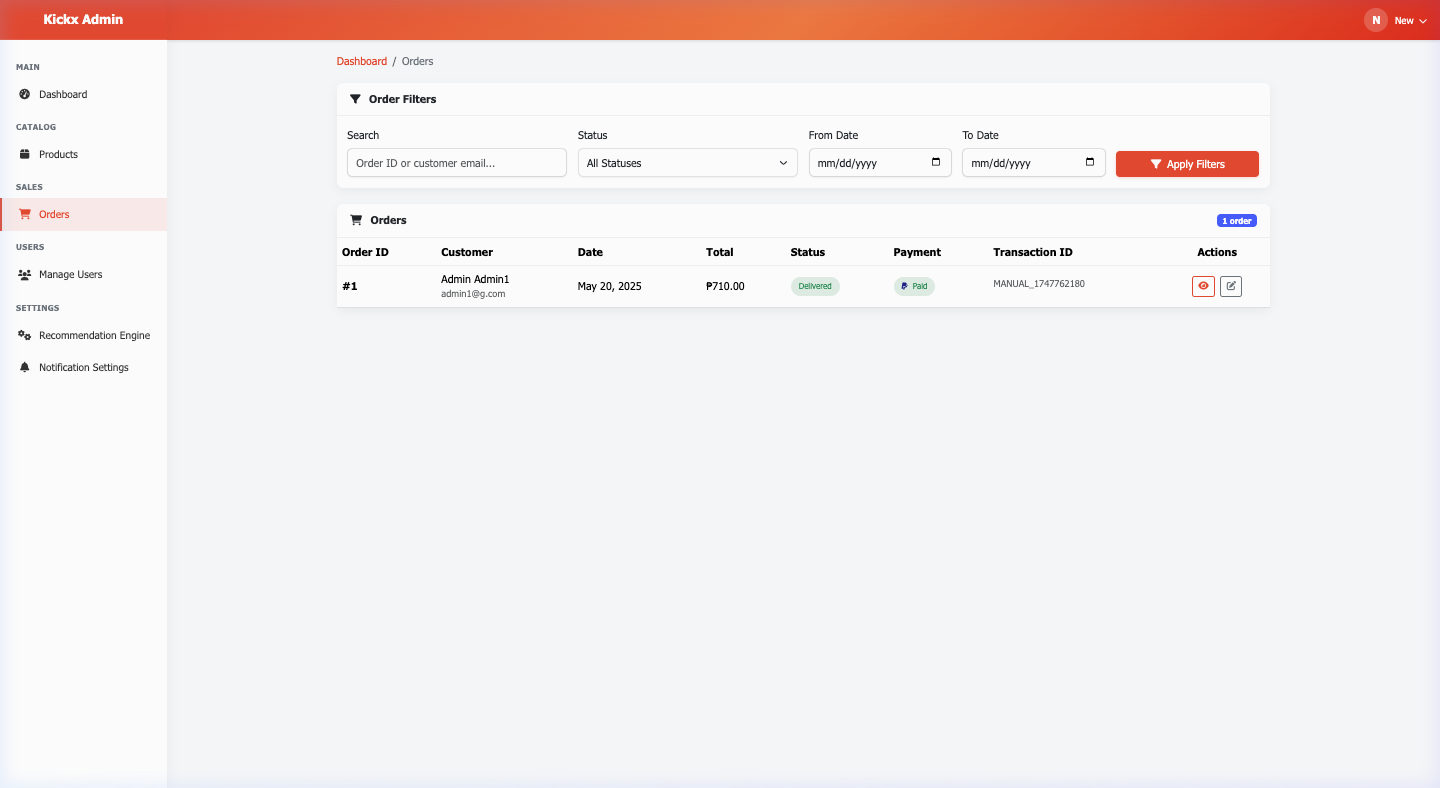Click the From Date input field
The image size is (1440, 788).
880,163
